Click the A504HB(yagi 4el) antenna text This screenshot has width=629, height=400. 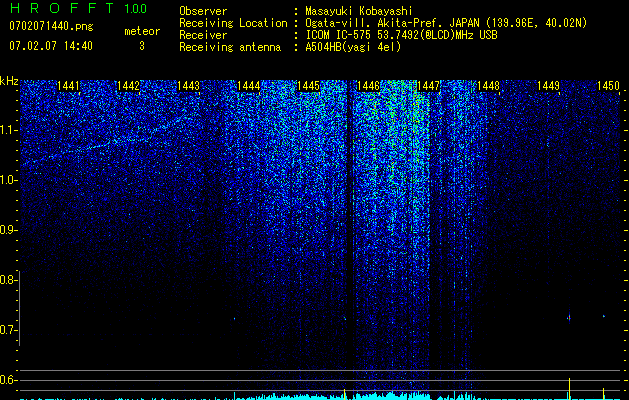(x=353, y=47)
